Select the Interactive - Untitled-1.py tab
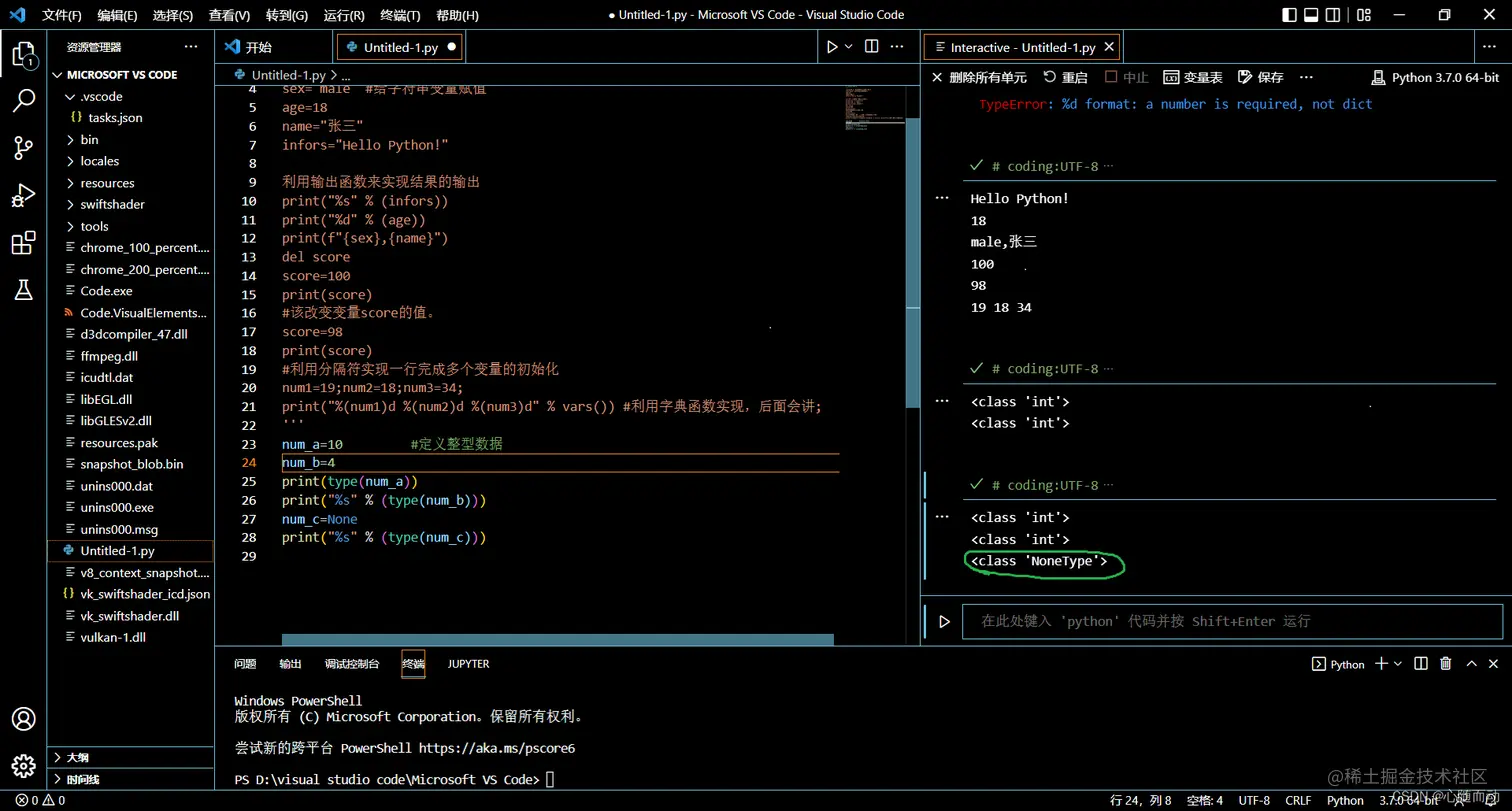 tap(1022, 47)
